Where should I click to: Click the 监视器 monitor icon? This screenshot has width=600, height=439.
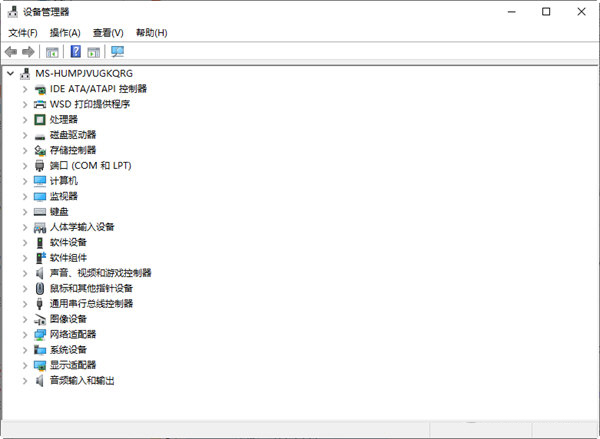click(40, 196)
